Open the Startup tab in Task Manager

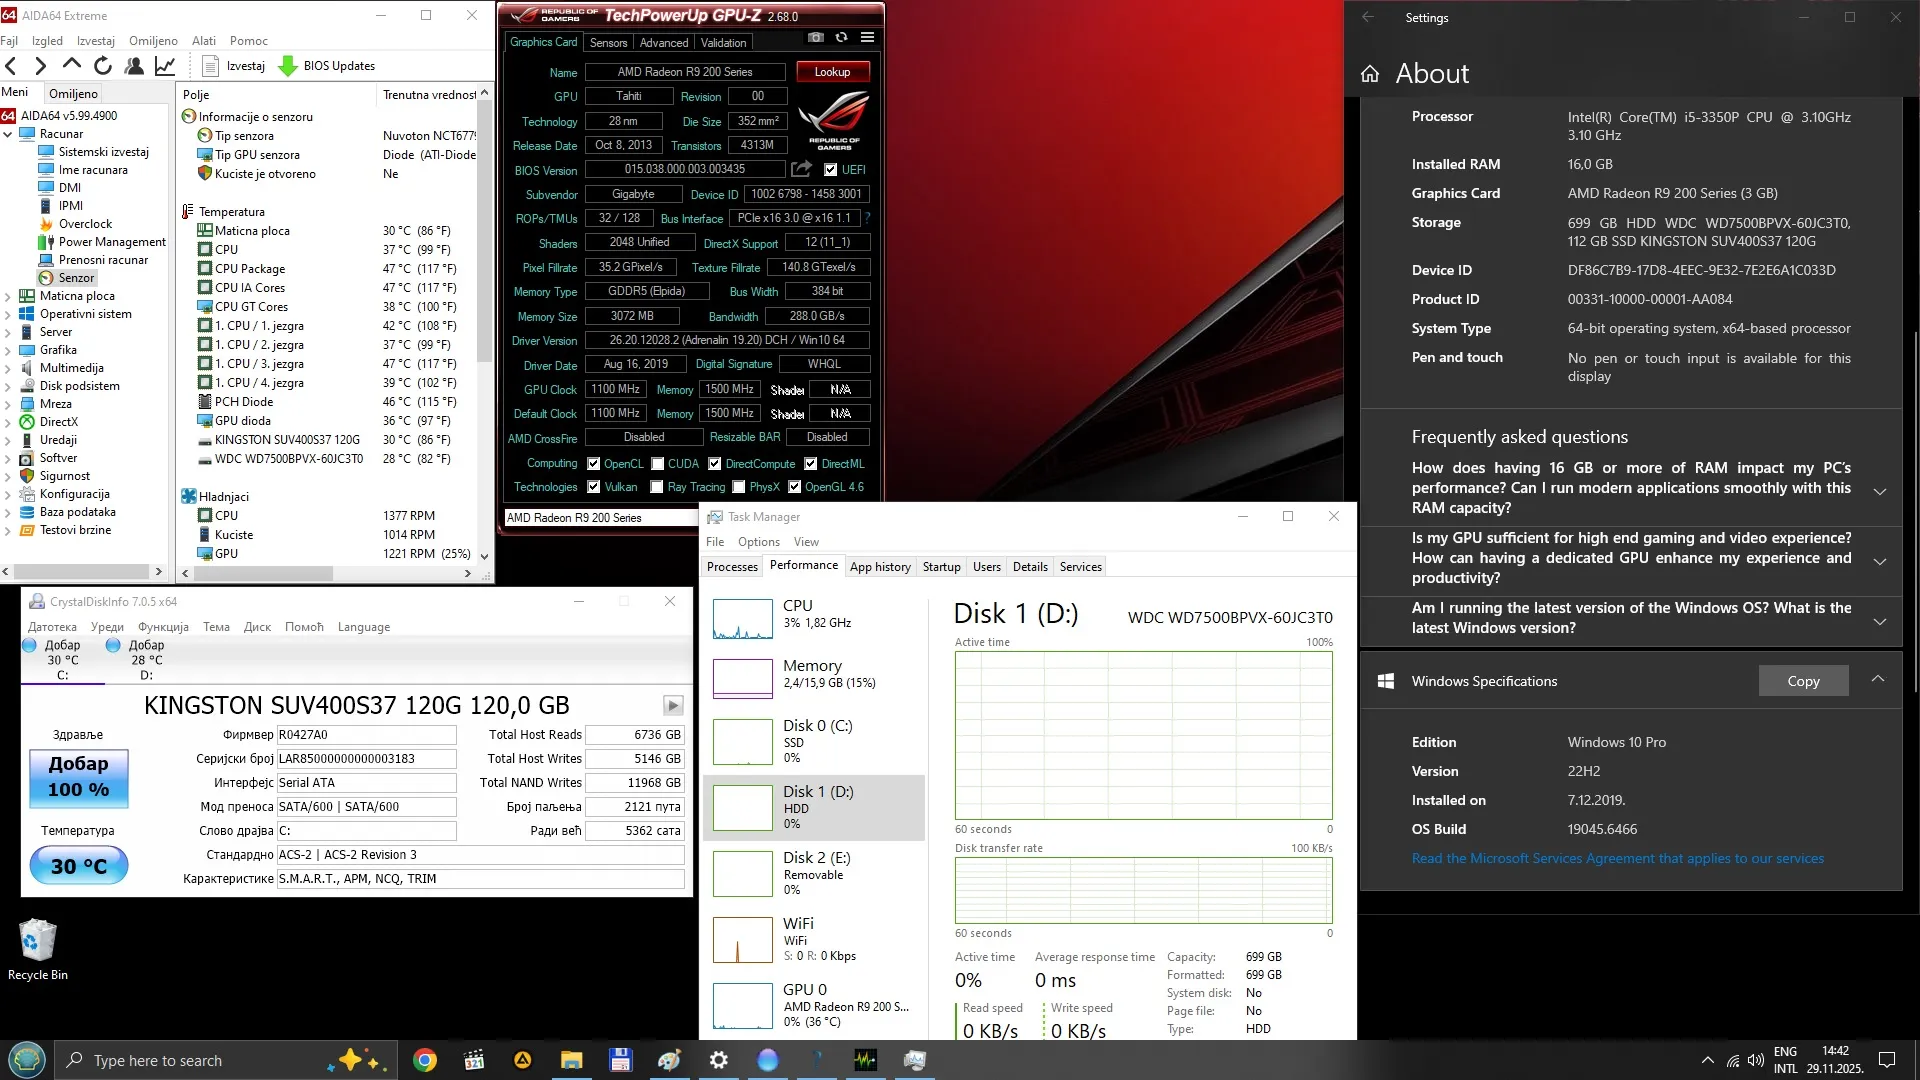[941, 566]
